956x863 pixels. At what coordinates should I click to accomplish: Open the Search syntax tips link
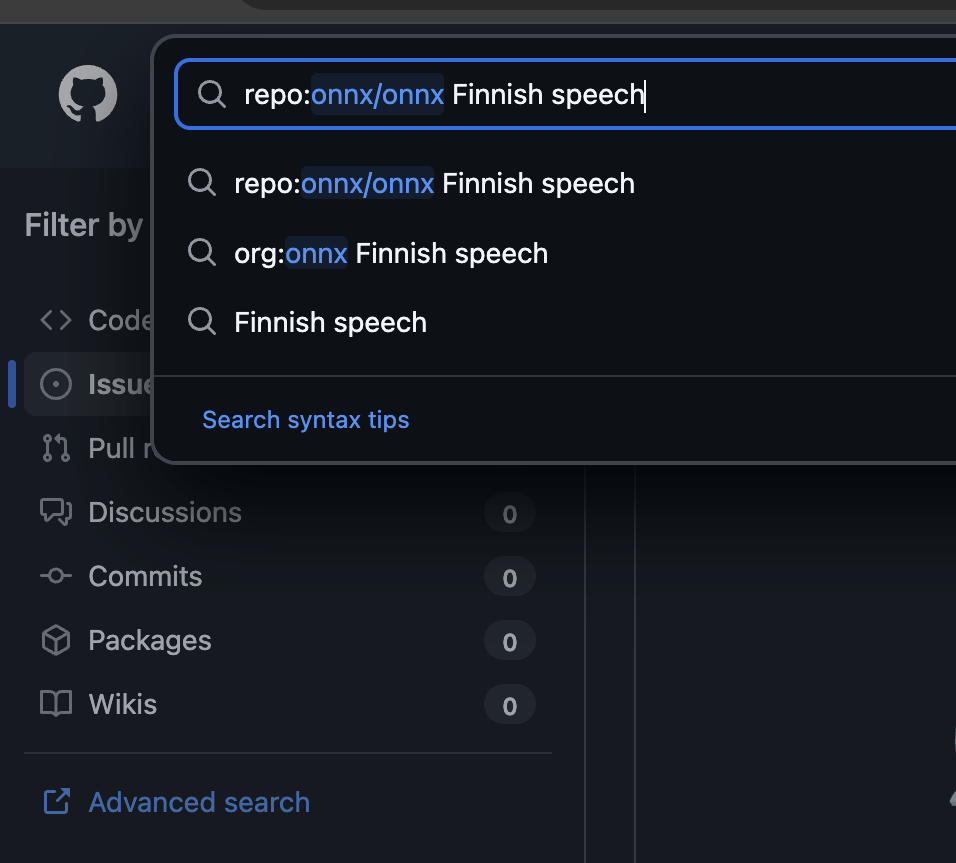pyautogui.click(x=305, y=419)
